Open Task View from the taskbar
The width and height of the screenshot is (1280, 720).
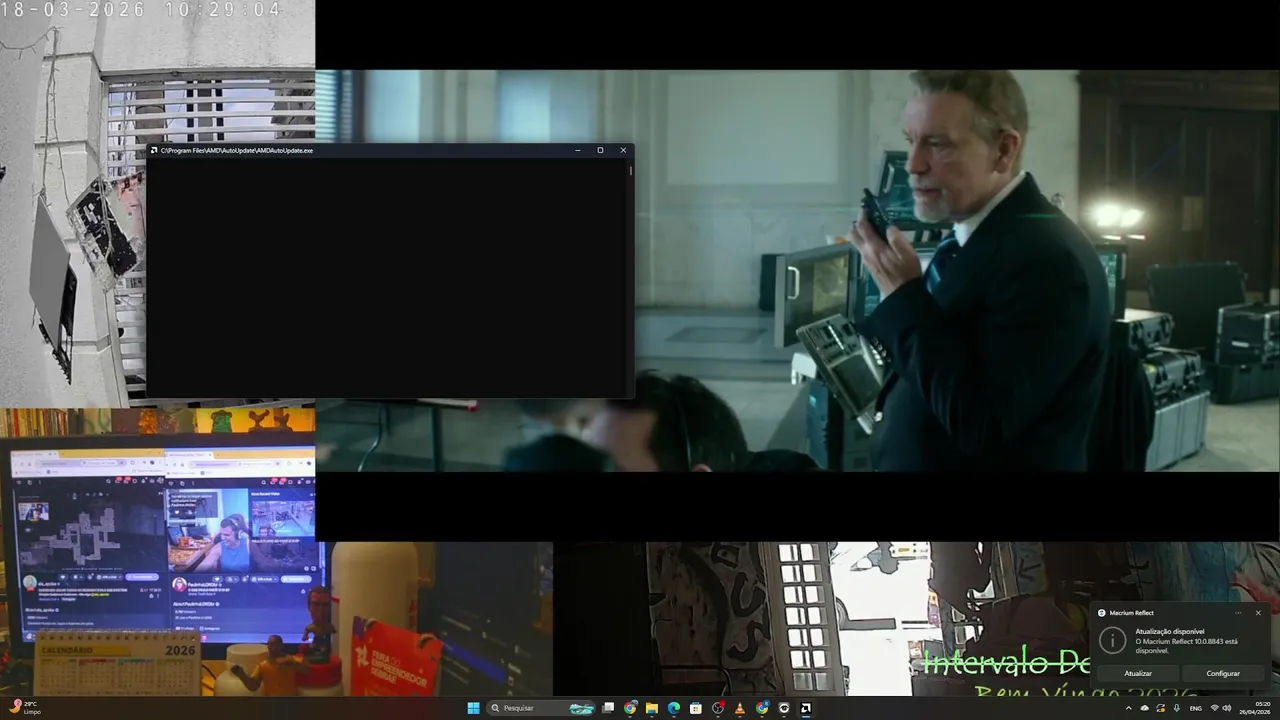608,708
